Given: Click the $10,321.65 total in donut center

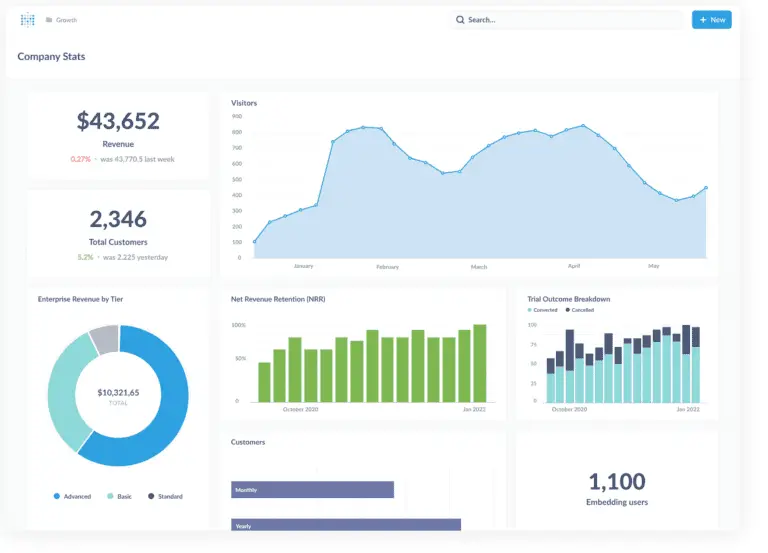Looking at the screenshot, I should click(118, 392).
